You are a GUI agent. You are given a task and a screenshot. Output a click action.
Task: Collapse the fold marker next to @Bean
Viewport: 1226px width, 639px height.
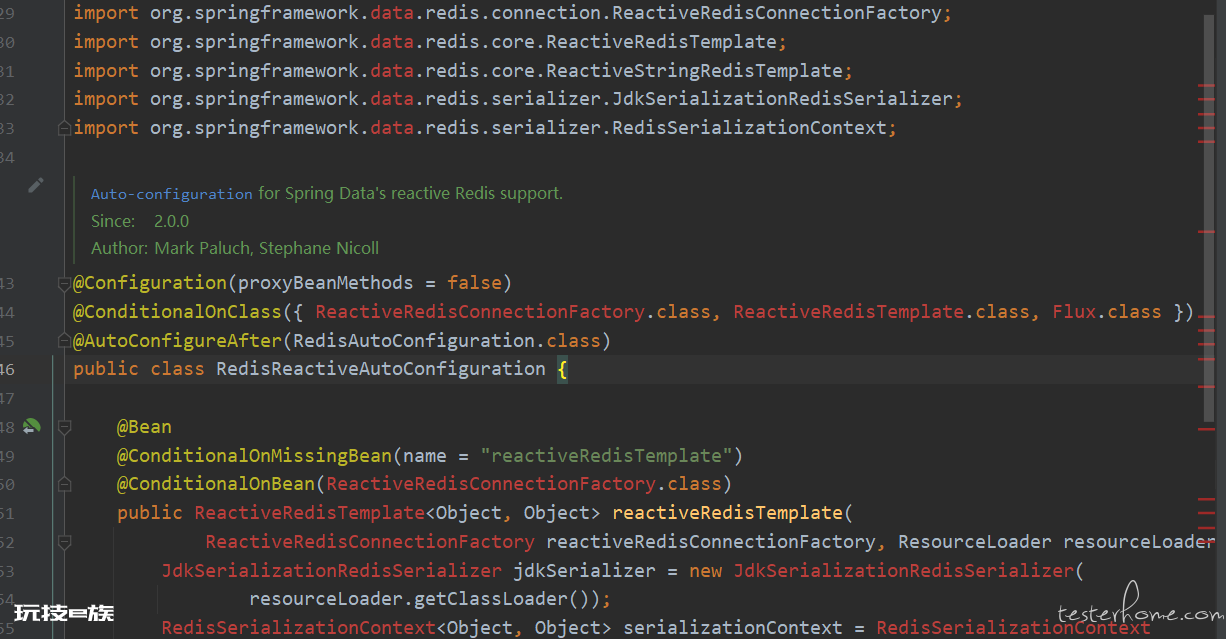(x=64, y=427)
